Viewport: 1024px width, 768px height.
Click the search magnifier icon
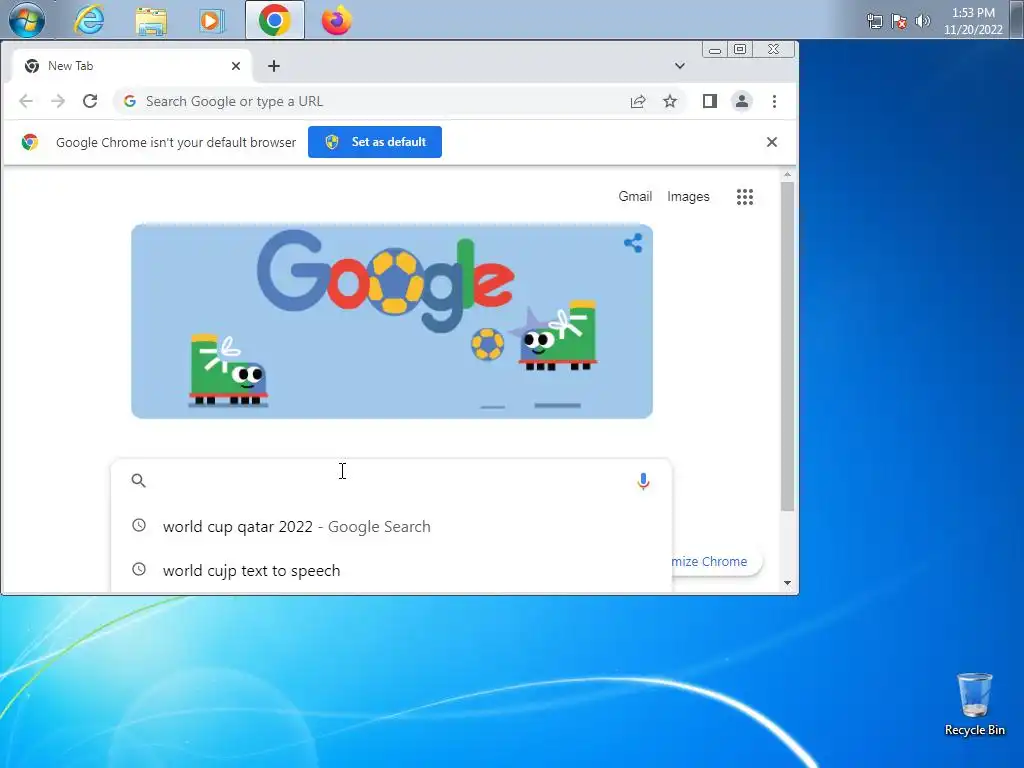tap(138, 481)
